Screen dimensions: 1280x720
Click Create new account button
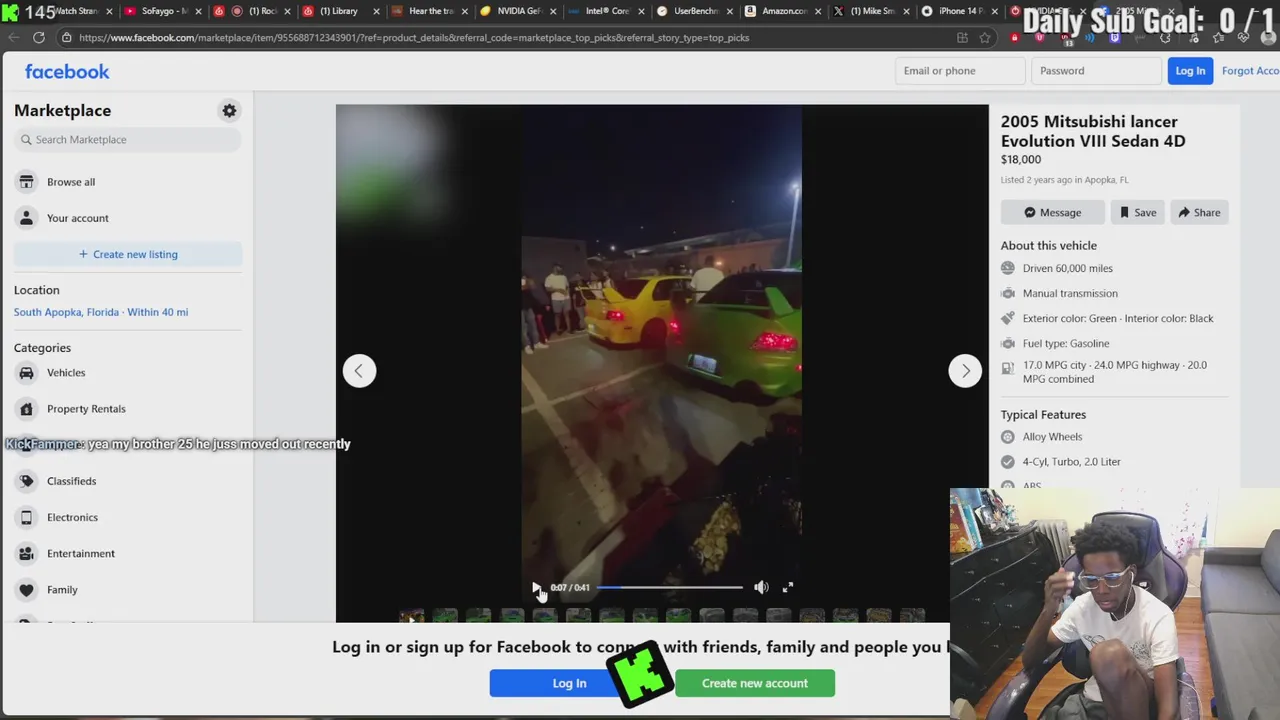[x=755, y=683]
